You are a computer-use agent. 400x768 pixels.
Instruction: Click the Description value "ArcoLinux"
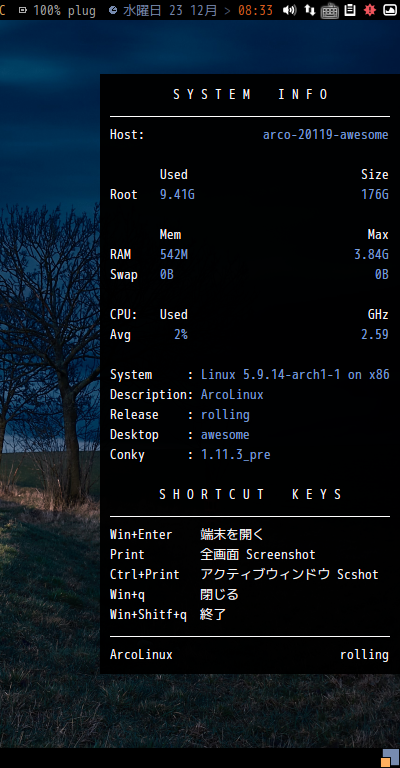tap(232, 395)
